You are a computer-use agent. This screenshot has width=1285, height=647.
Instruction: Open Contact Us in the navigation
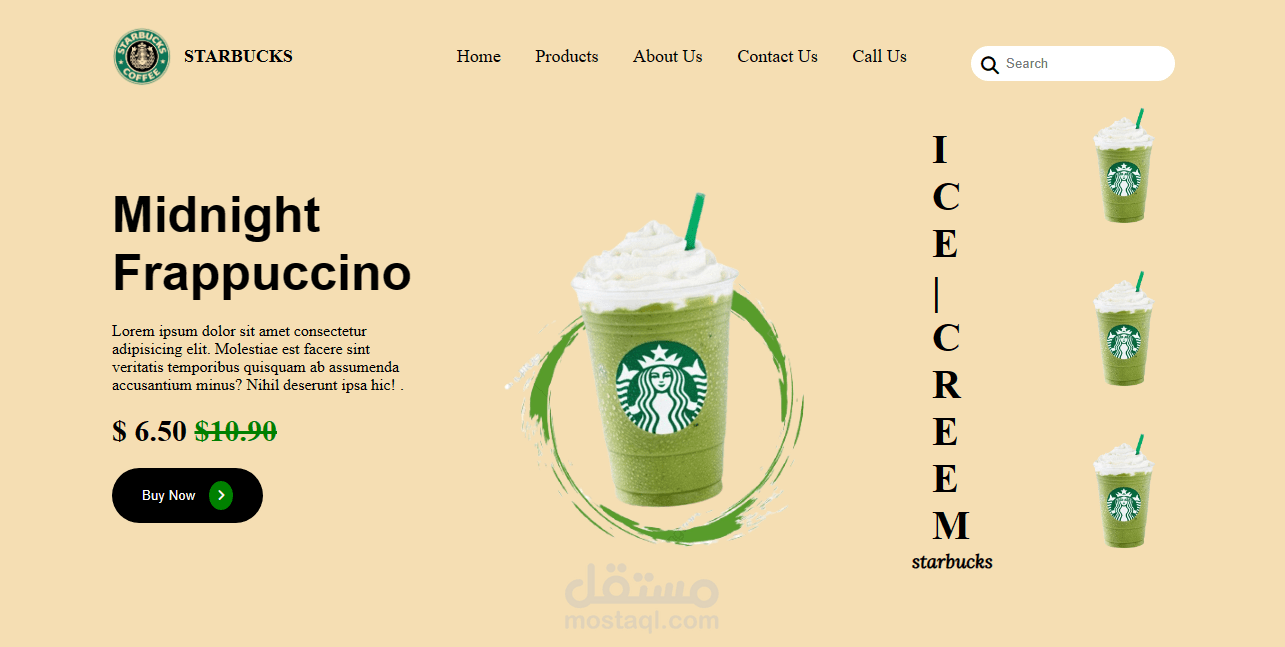tap(778, 56)
